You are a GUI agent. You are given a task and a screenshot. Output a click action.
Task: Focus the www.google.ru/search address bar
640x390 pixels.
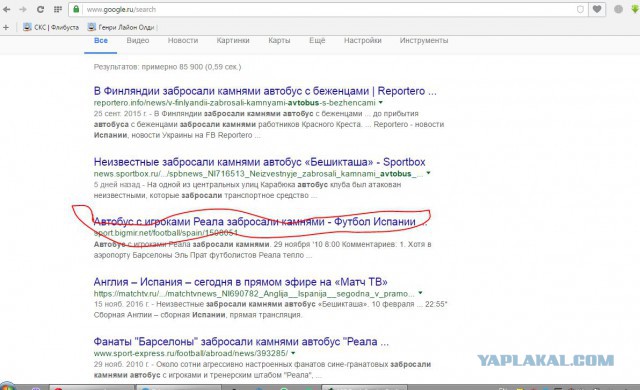(x=329, y=9)
